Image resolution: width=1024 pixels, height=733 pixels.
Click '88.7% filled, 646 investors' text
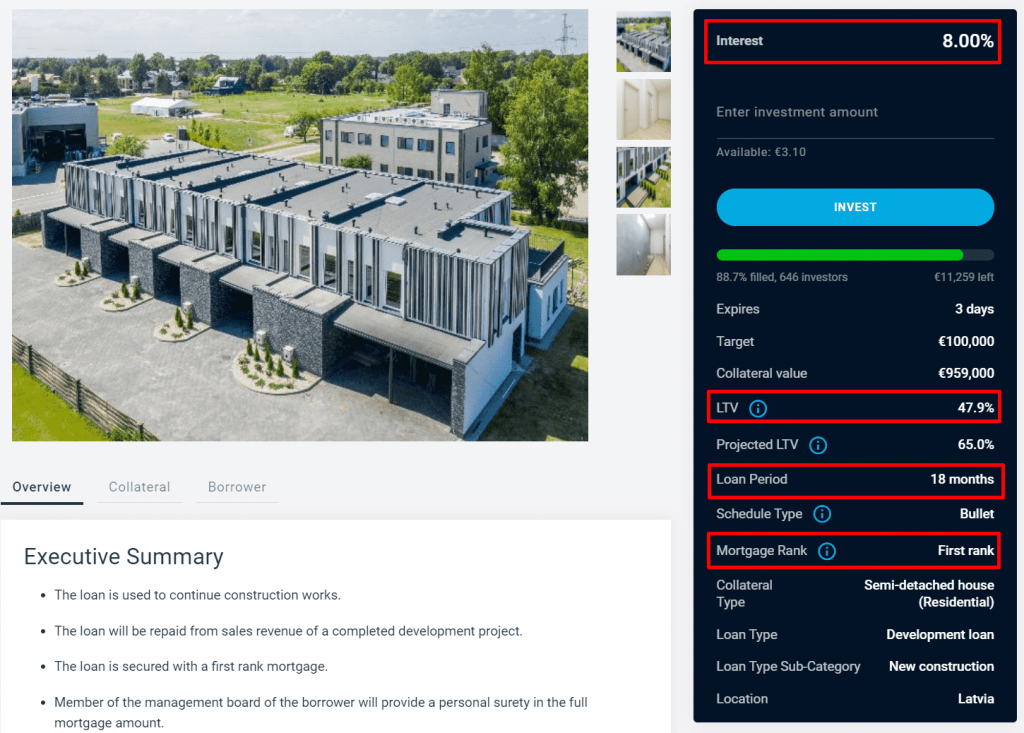point(782,277)
